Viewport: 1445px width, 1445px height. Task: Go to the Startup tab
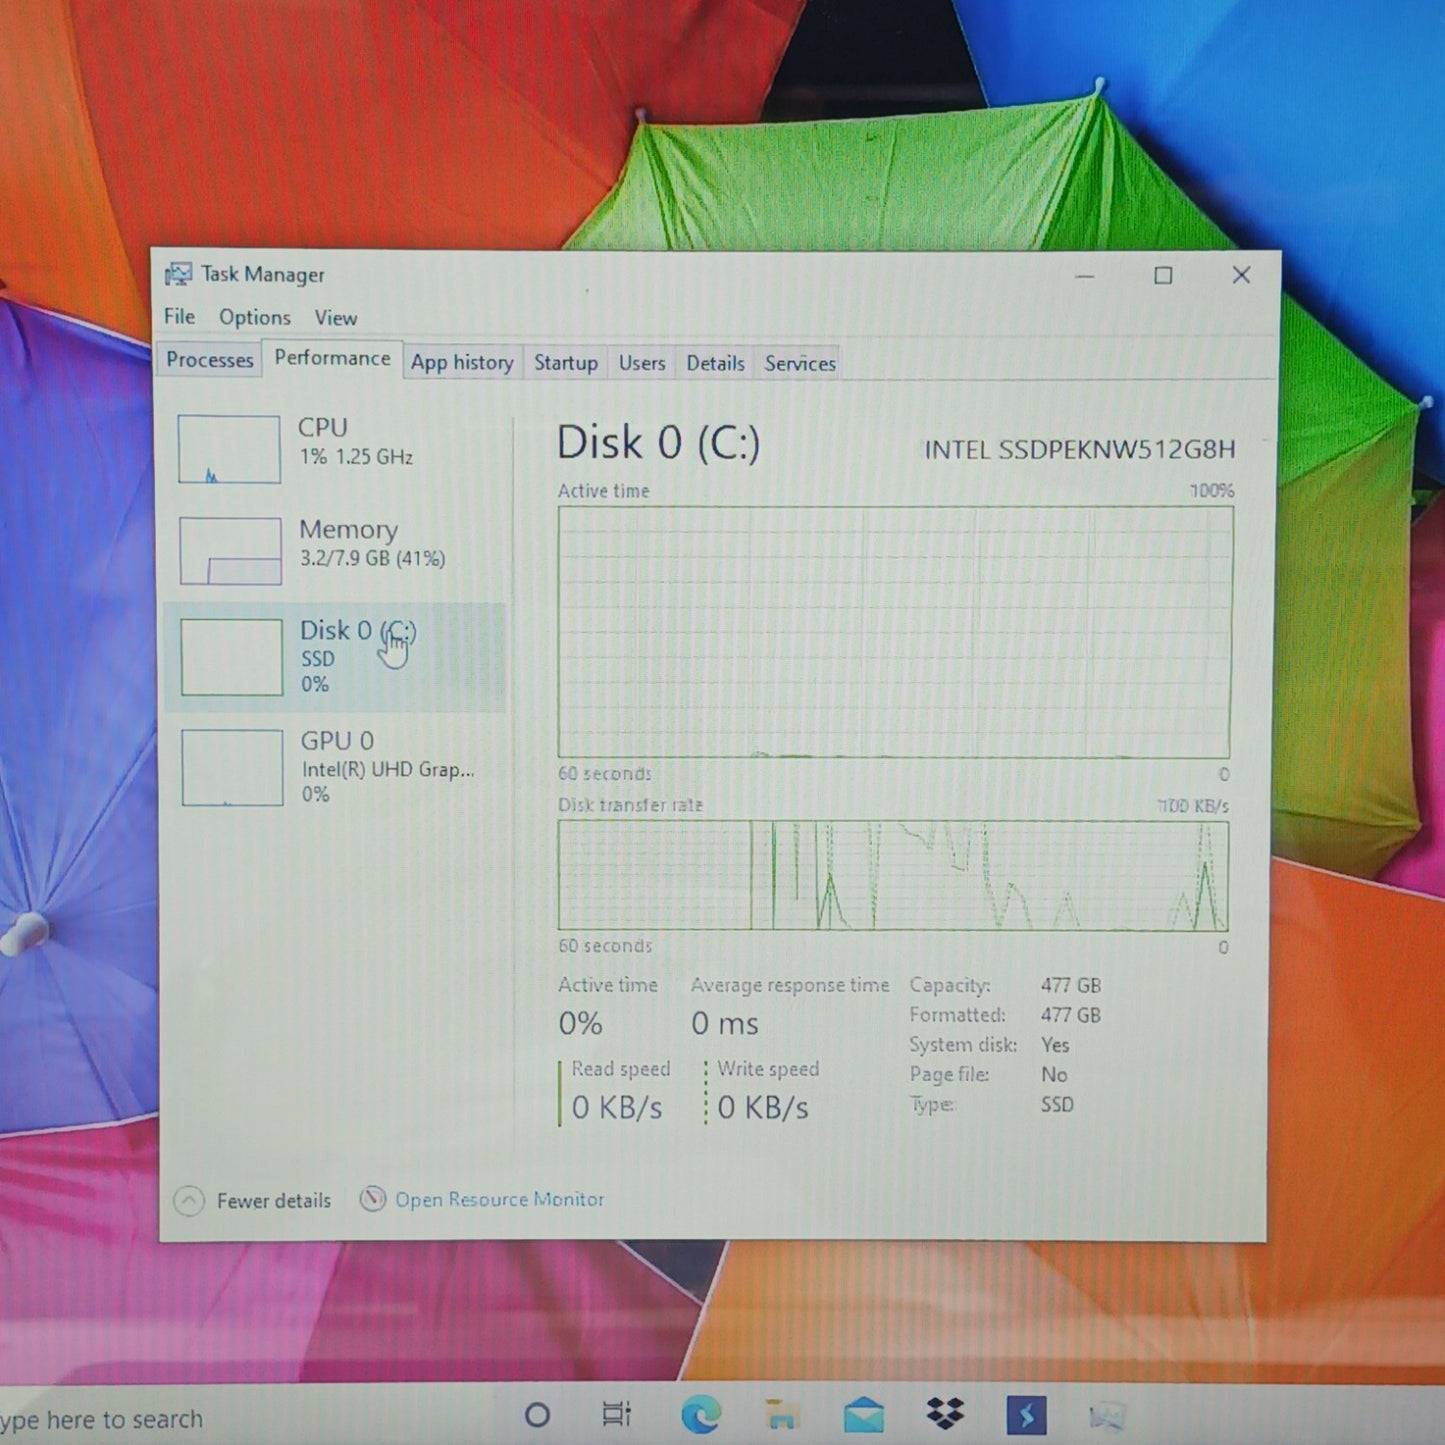tap(566, 363)
